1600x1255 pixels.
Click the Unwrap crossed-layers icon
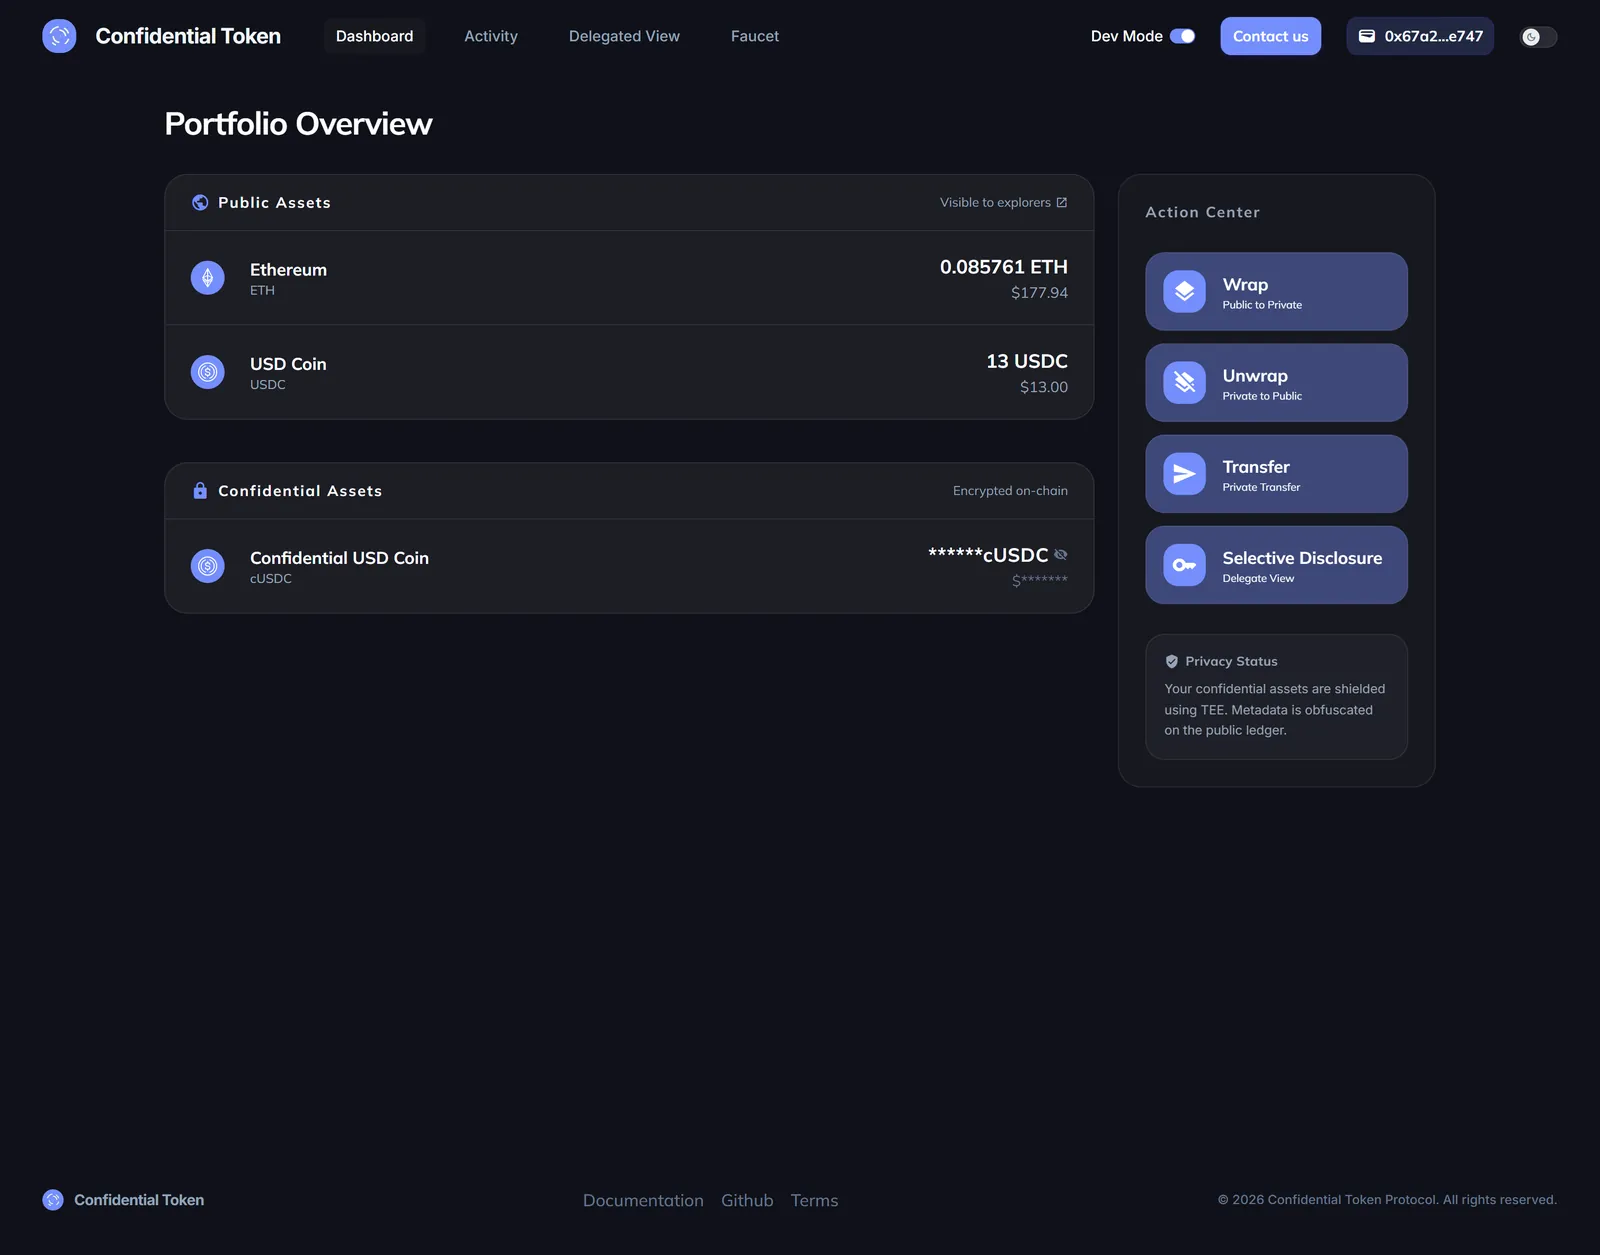coord(1184,382)
